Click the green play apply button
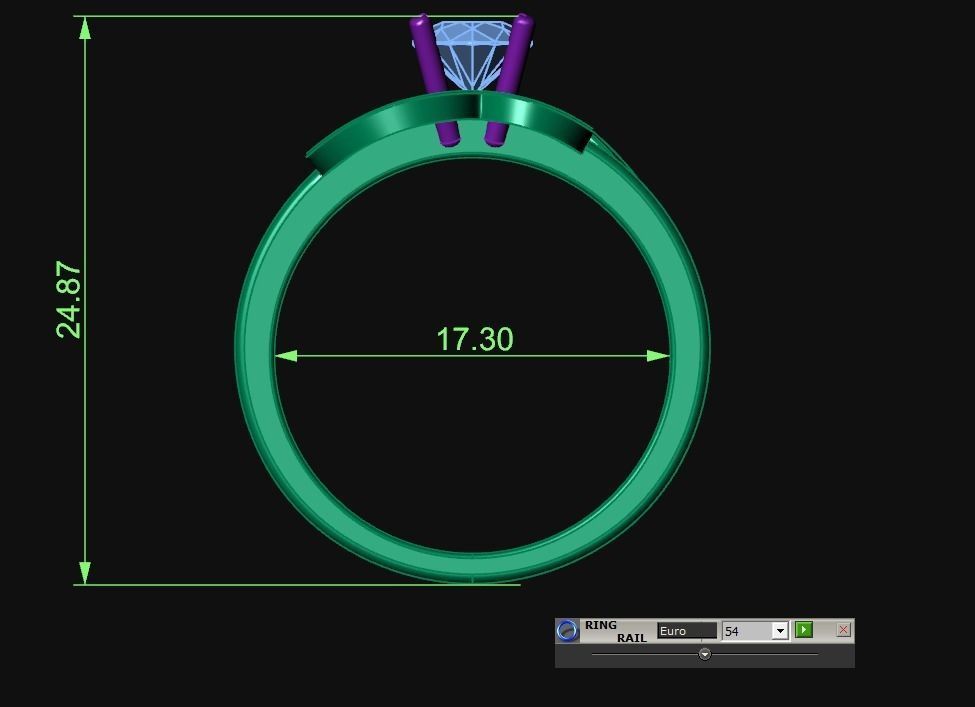This screenshot has width=975, height=707. tap(803, 630)
